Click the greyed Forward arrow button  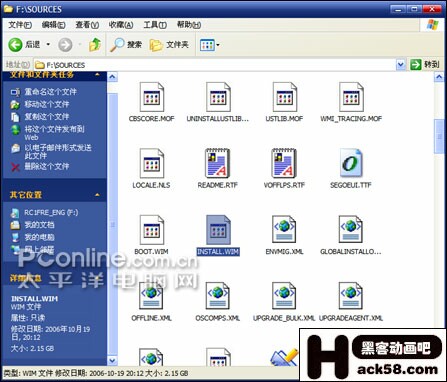click(65, 45)
